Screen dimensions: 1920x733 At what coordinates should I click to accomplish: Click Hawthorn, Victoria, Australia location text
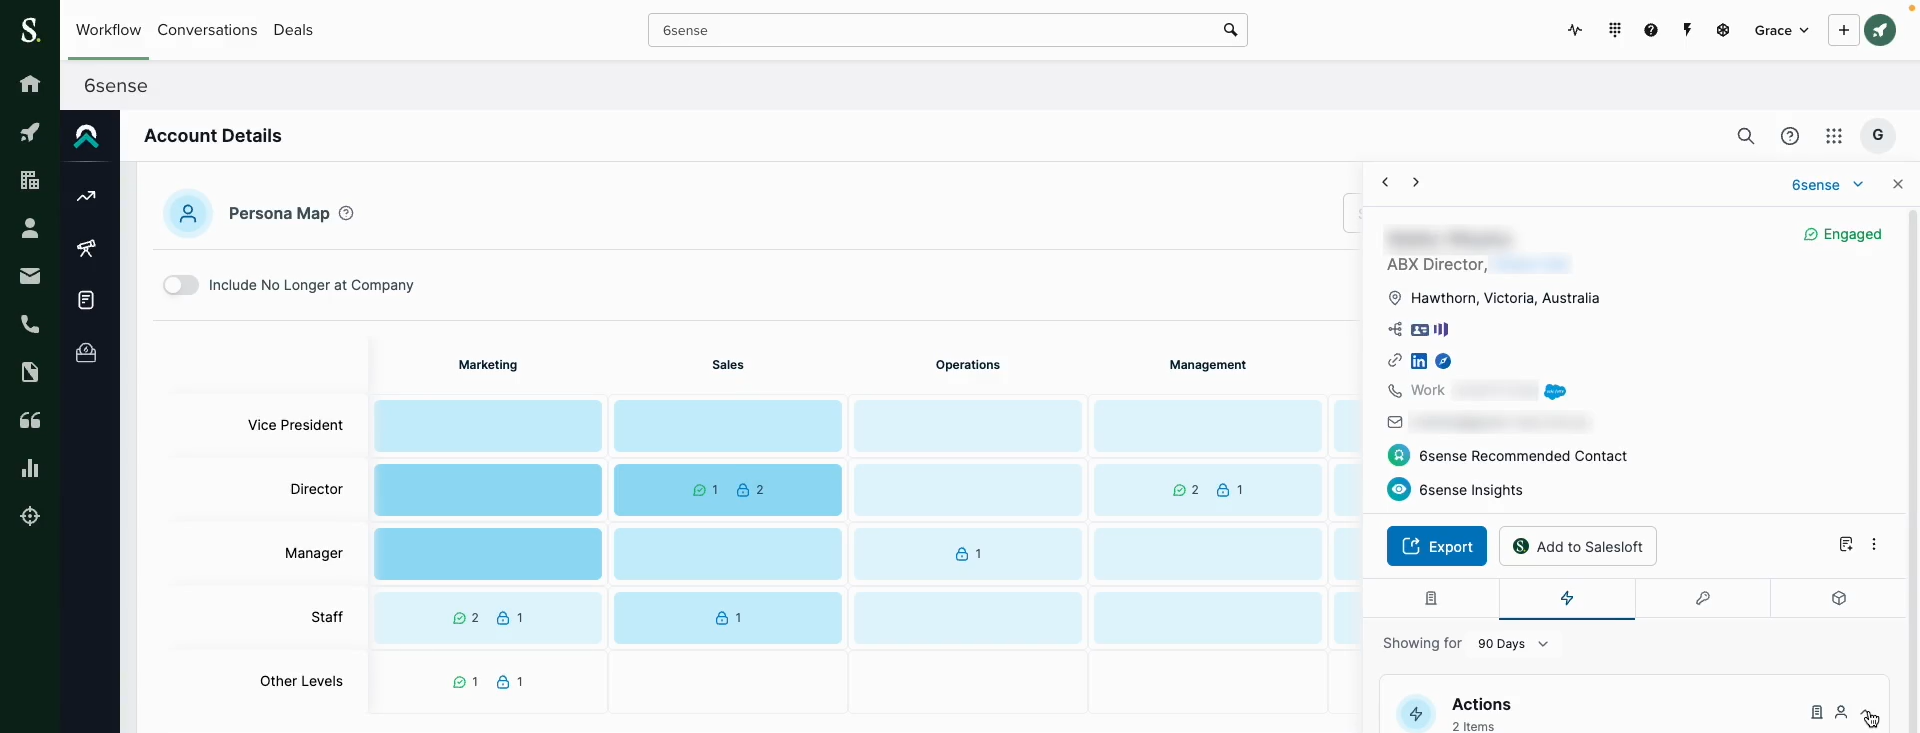[1505, 298]
